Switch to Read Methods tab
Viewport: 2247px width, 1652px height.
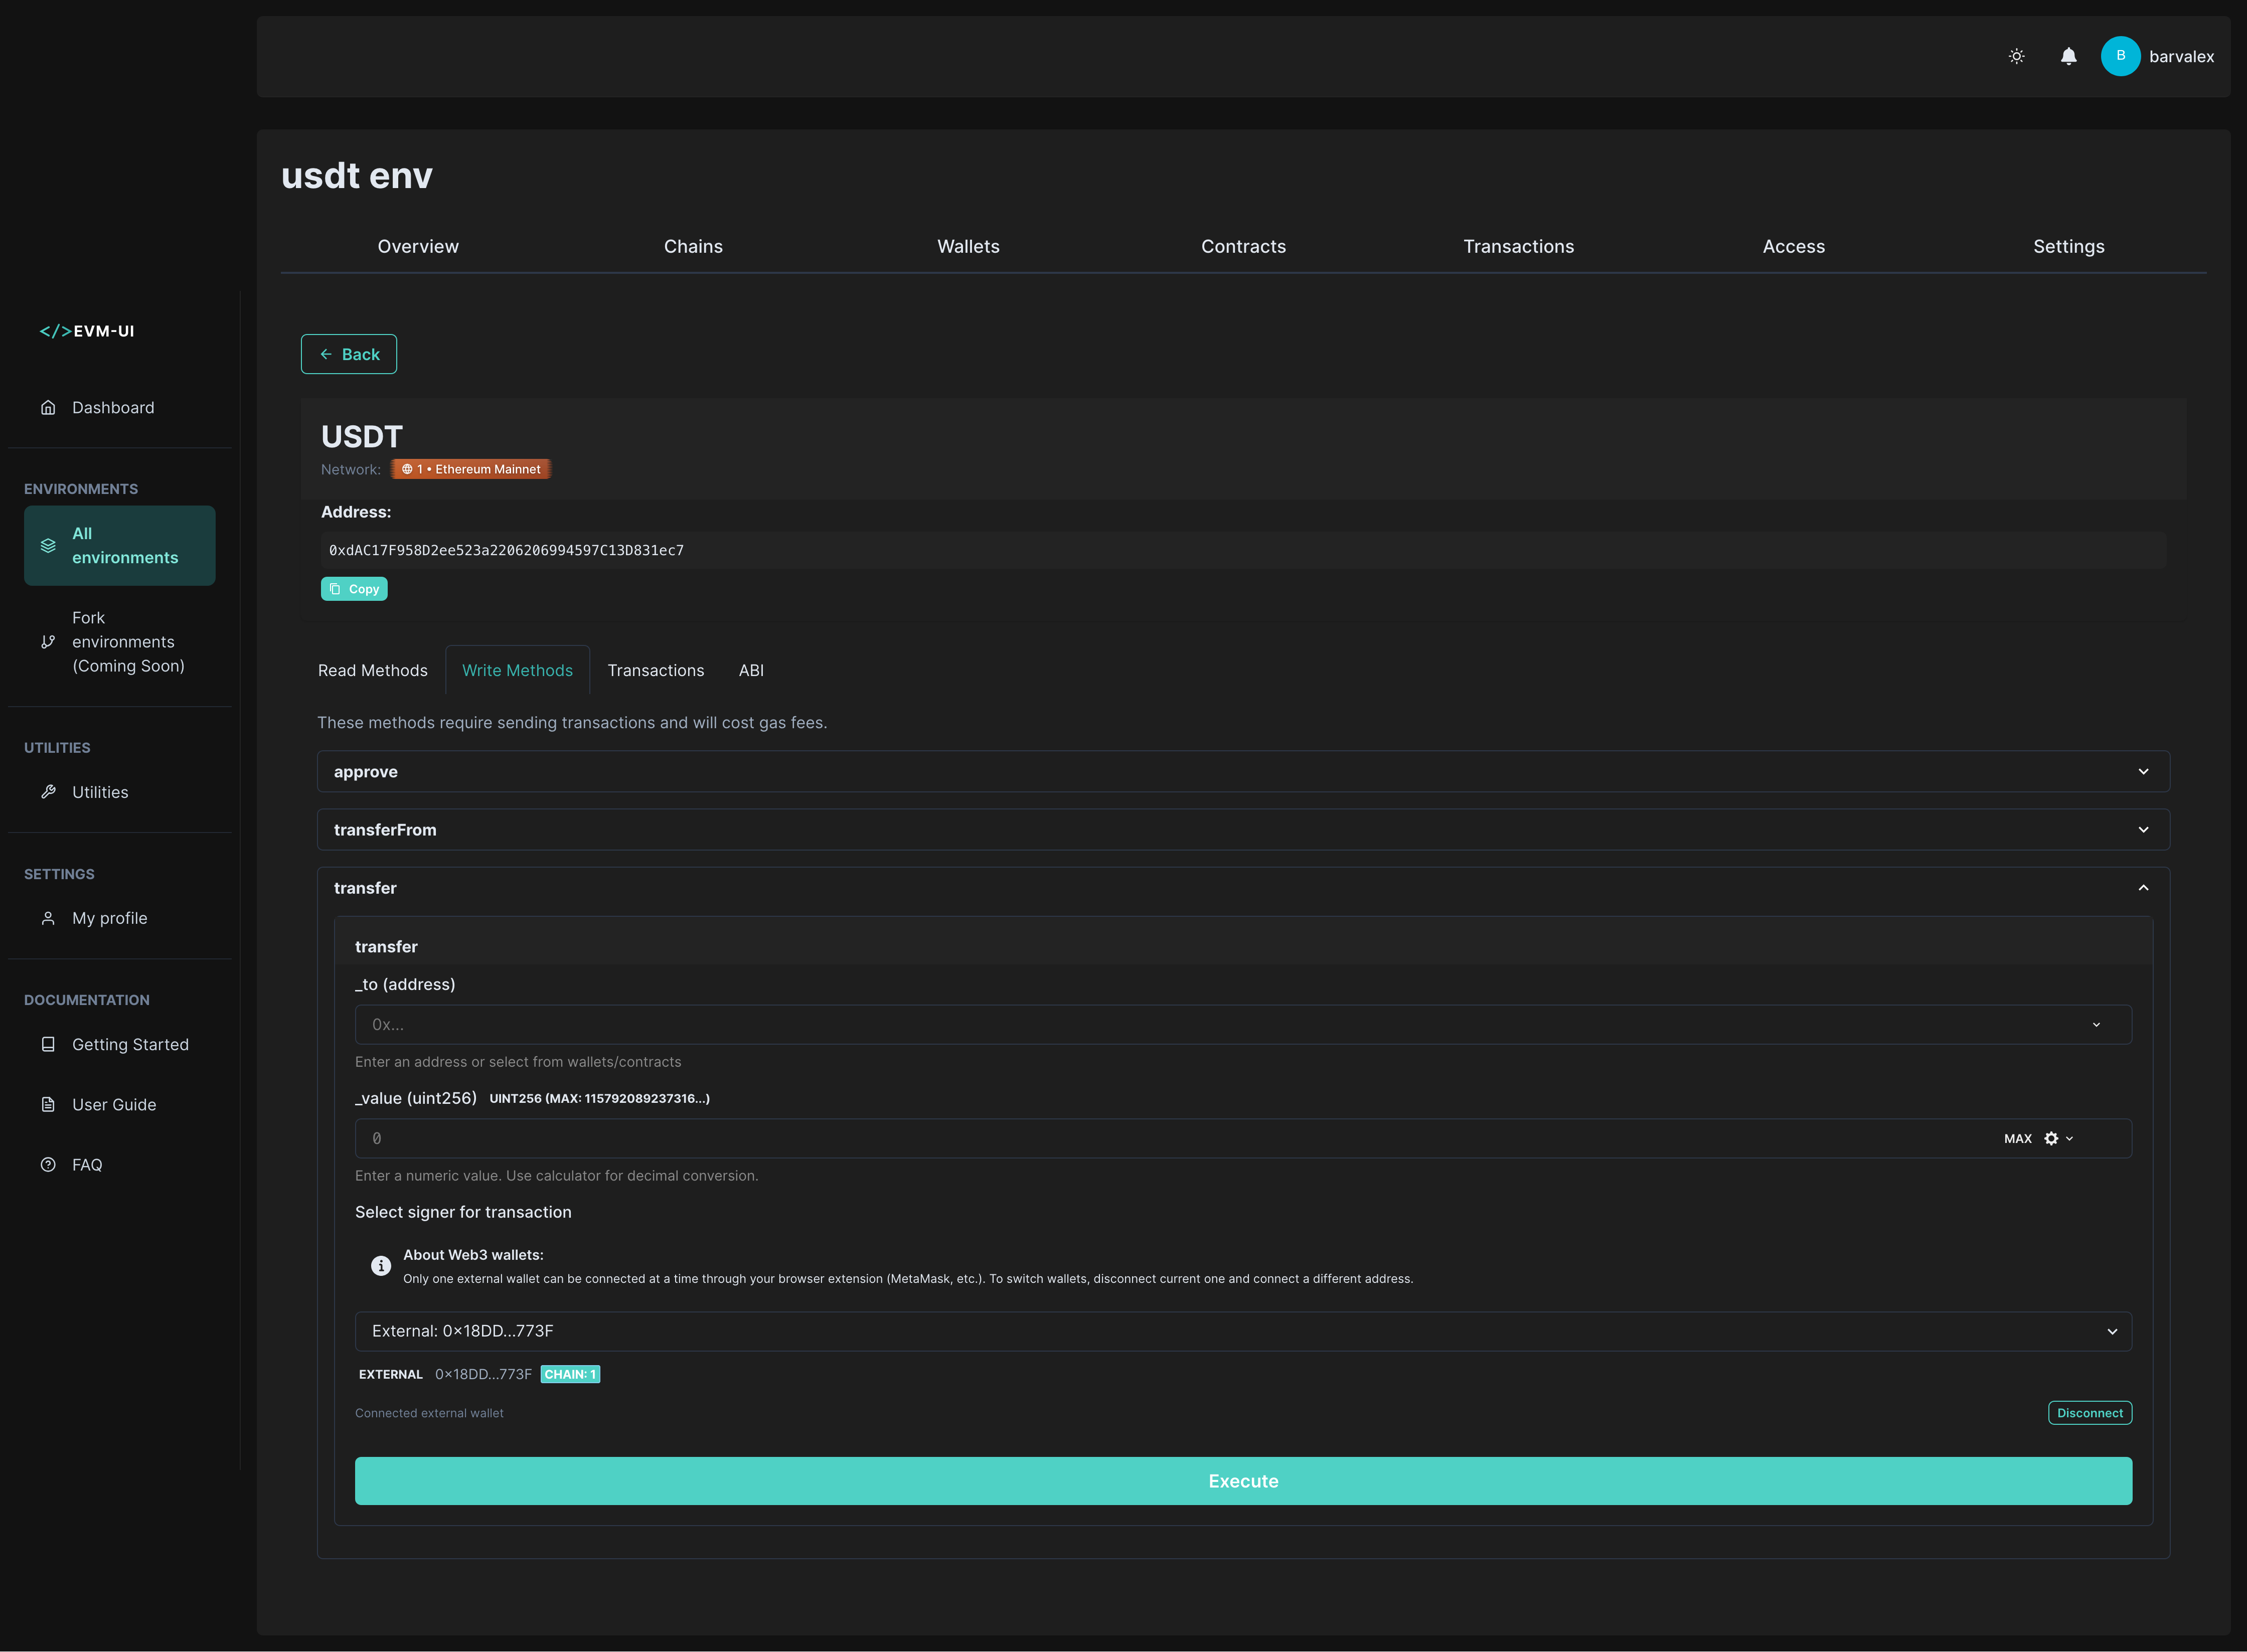coord(372,670)
